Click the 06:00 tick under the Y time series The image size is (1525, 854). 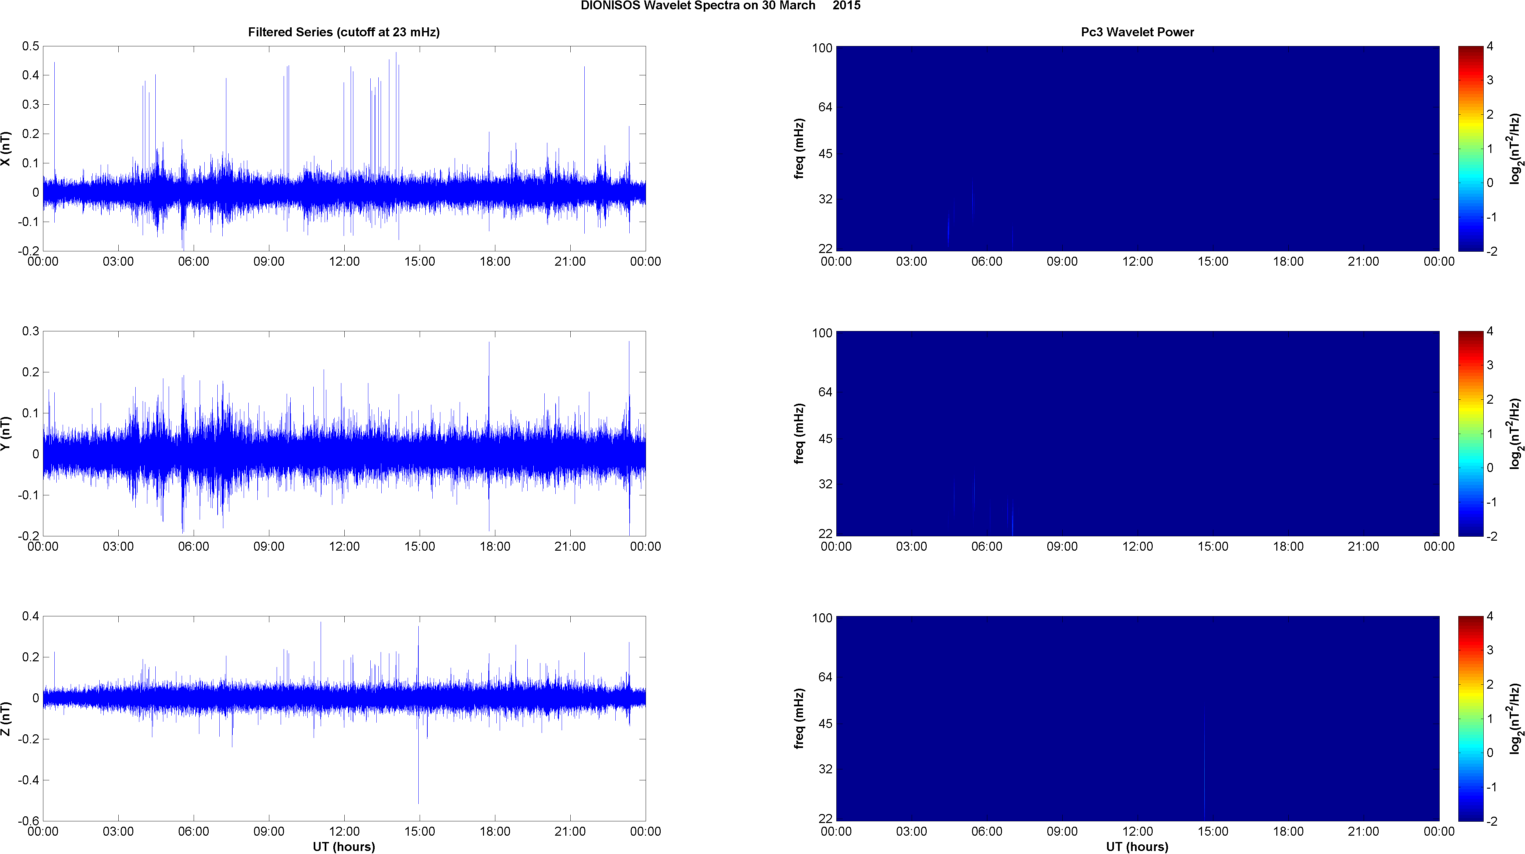coord(194,547)
